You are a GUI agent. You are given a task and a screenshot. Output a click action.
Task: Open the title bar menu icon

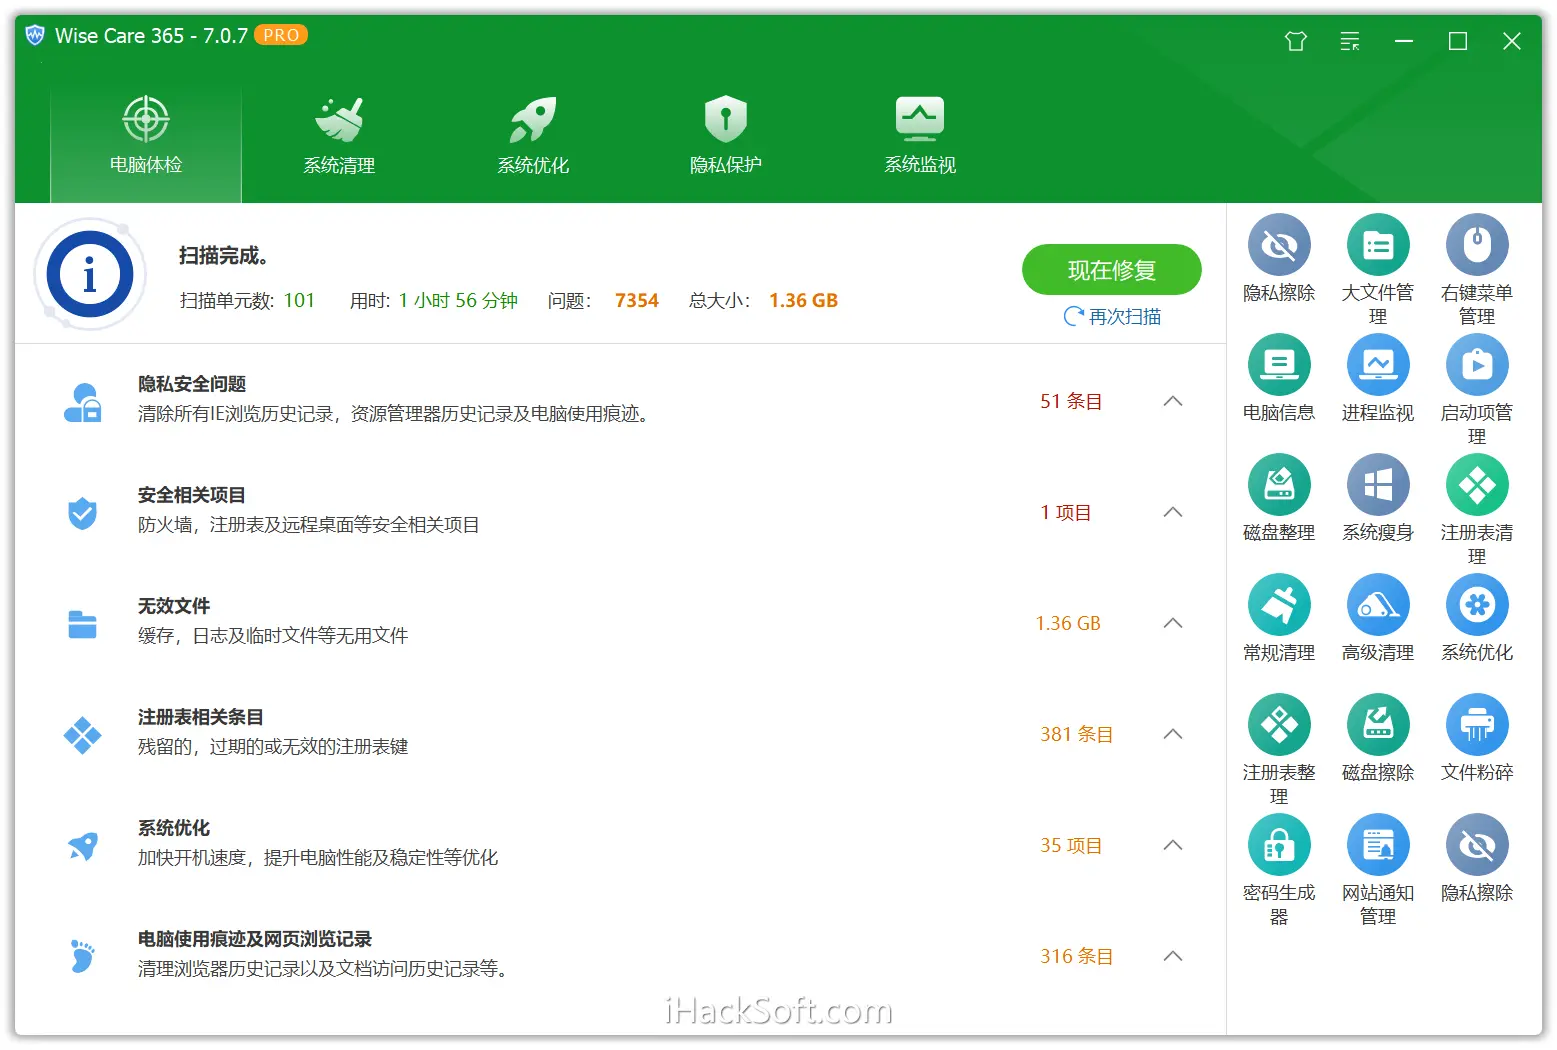pos(1350,41)
